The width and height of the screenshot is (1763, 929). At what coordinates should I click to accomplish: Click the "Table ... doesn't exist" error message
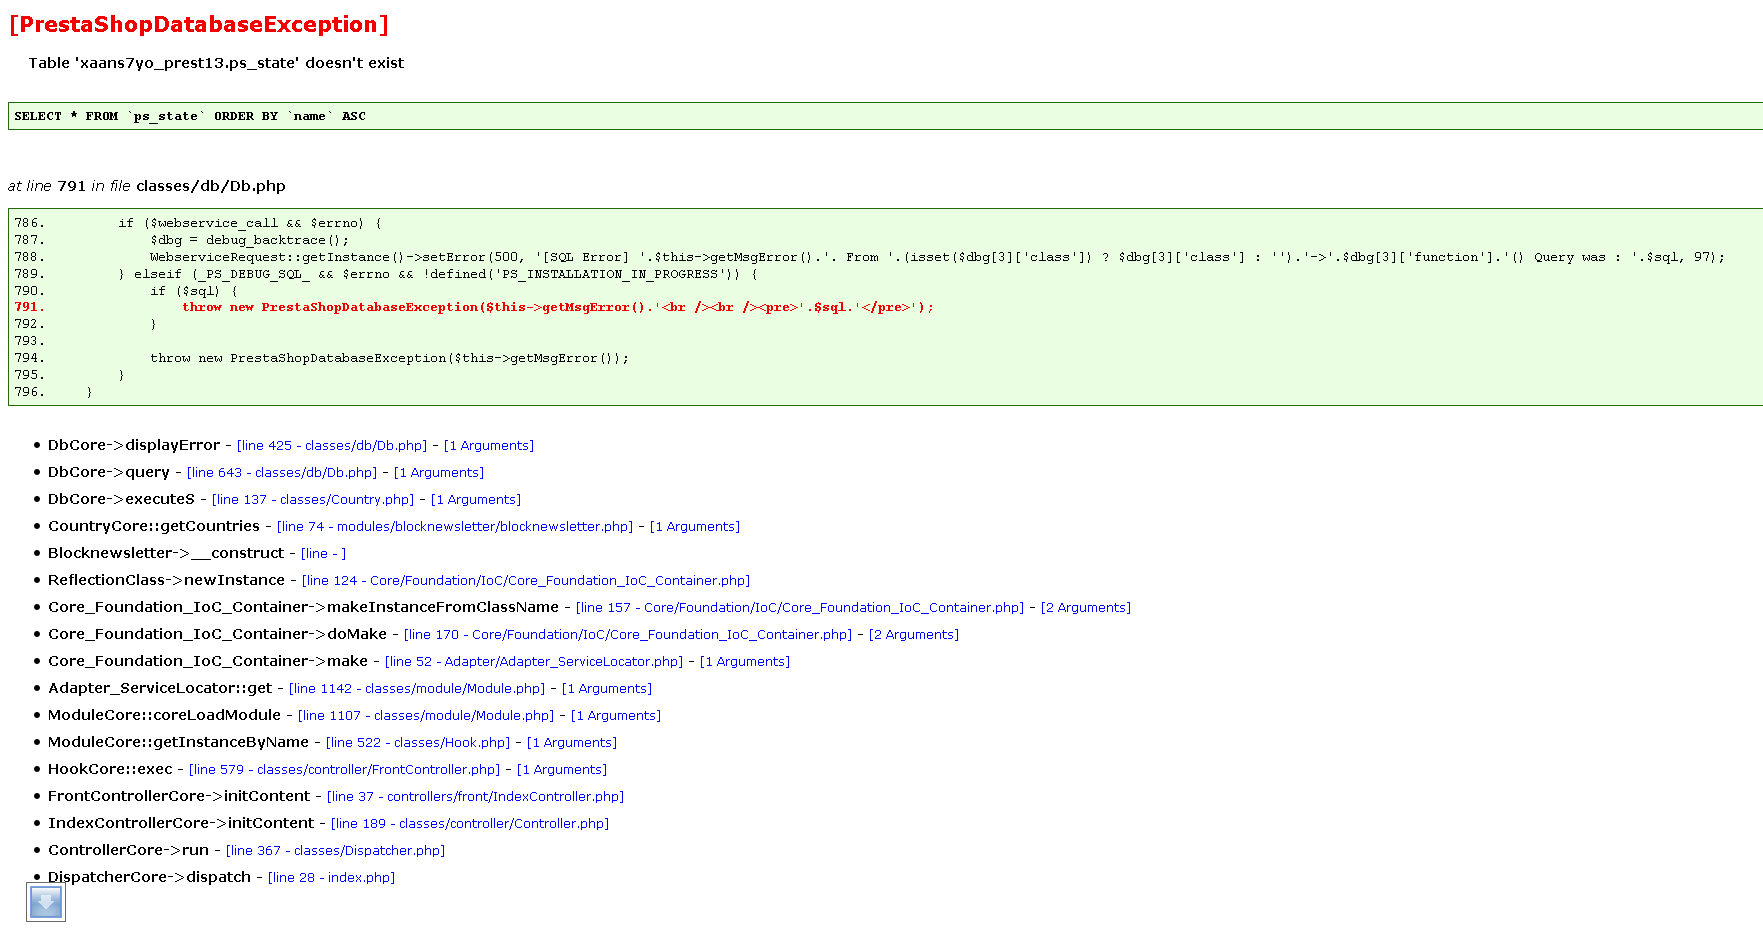216,63
